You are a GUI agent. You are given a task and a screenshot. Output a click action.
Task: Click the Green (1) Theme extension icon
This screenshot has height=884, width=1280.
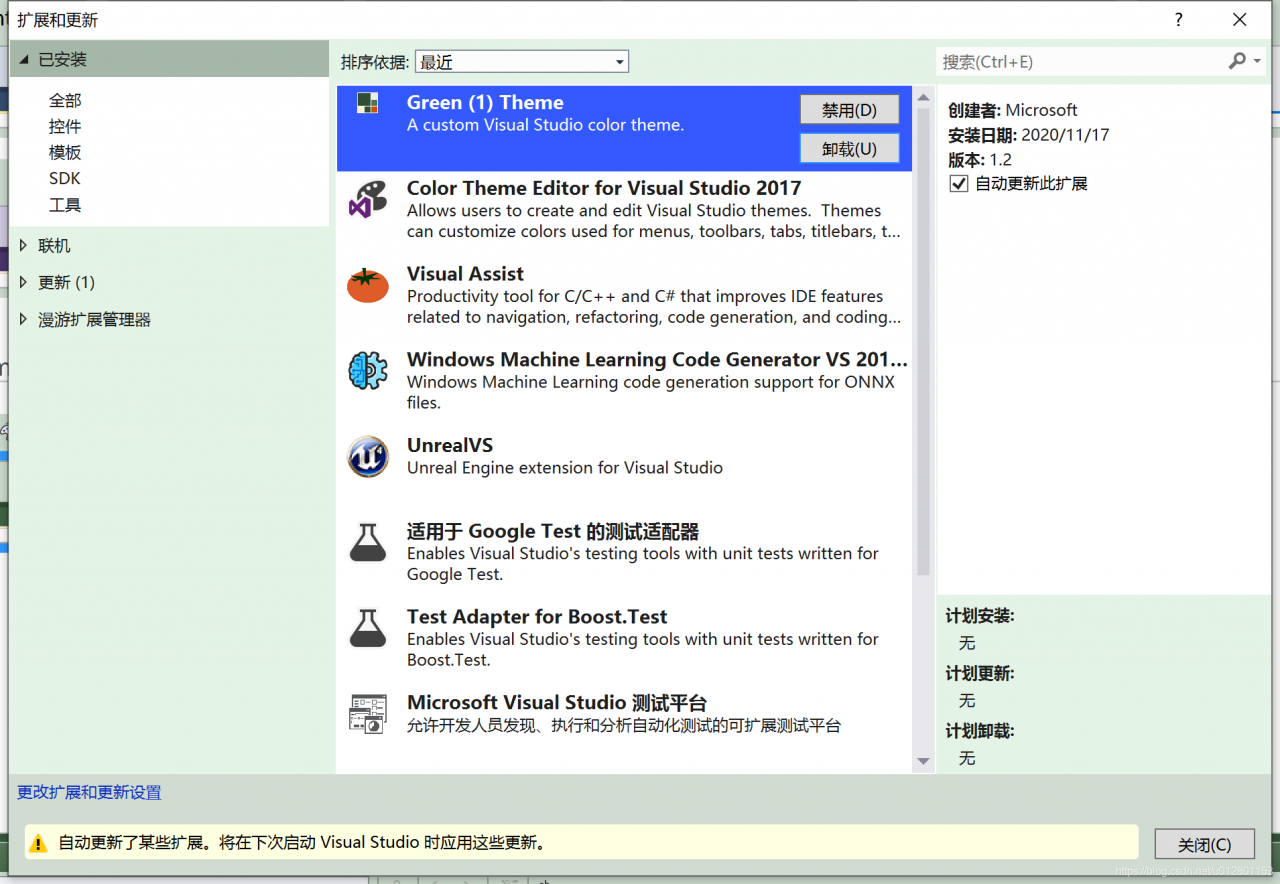(x=368, y=103)
